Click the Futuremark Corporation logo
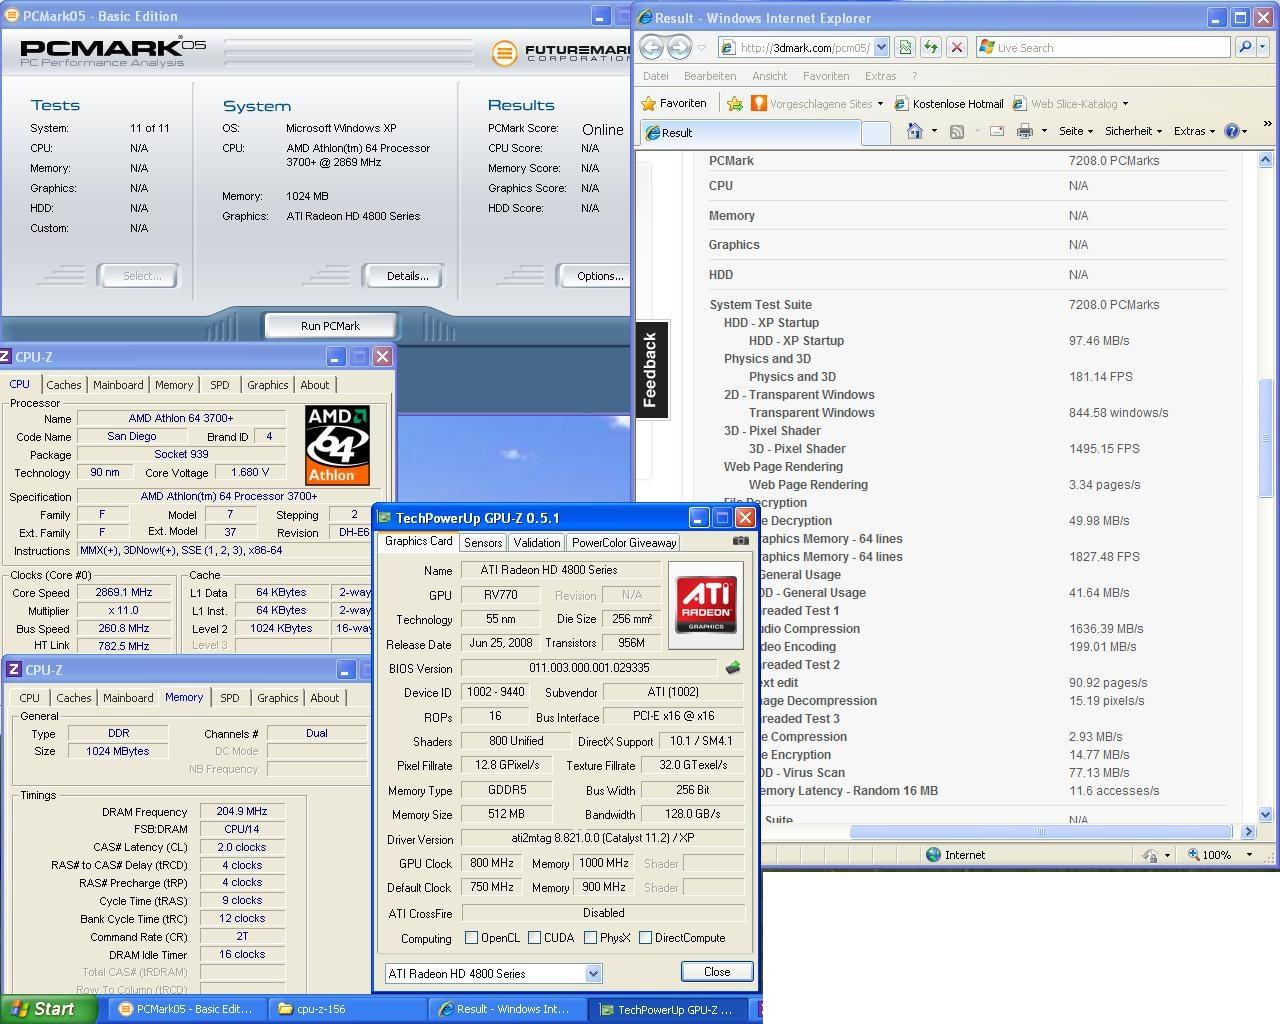The height and width of the screenshot is (1024, 1280). [x=561, y=52]
